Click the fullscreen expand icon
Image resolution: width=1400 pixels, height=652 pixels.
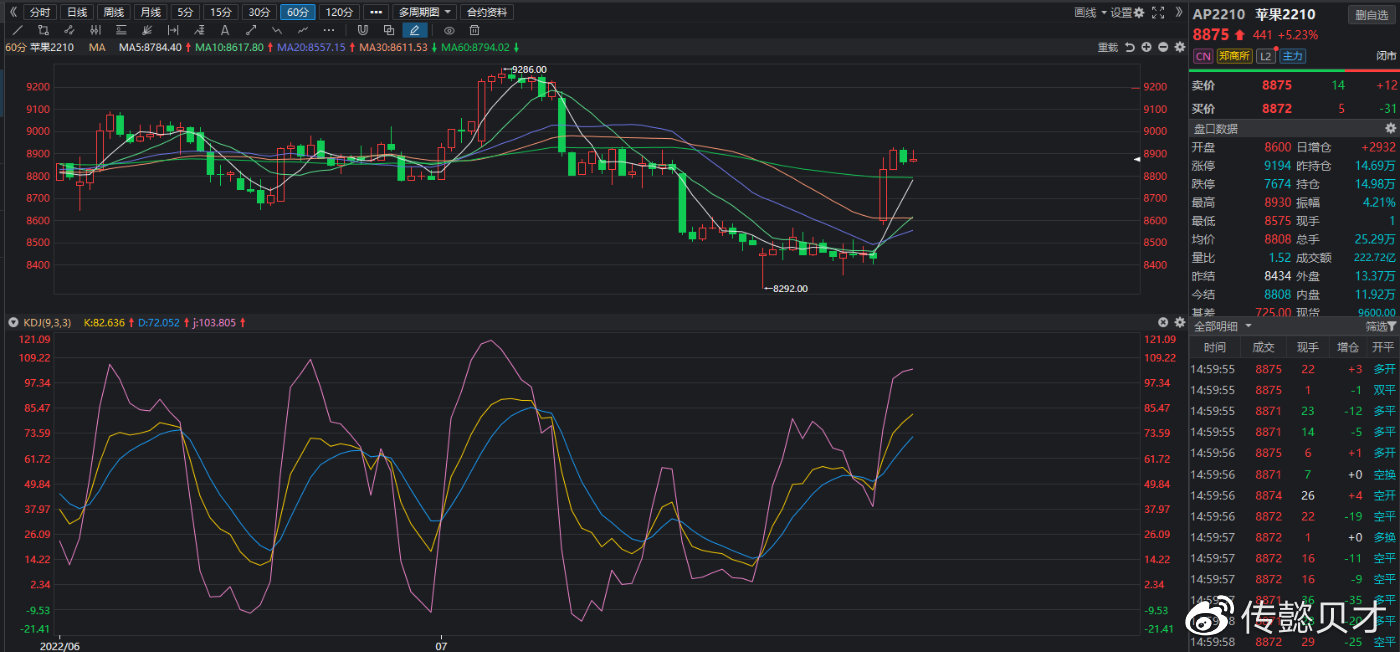(1158, 12)
